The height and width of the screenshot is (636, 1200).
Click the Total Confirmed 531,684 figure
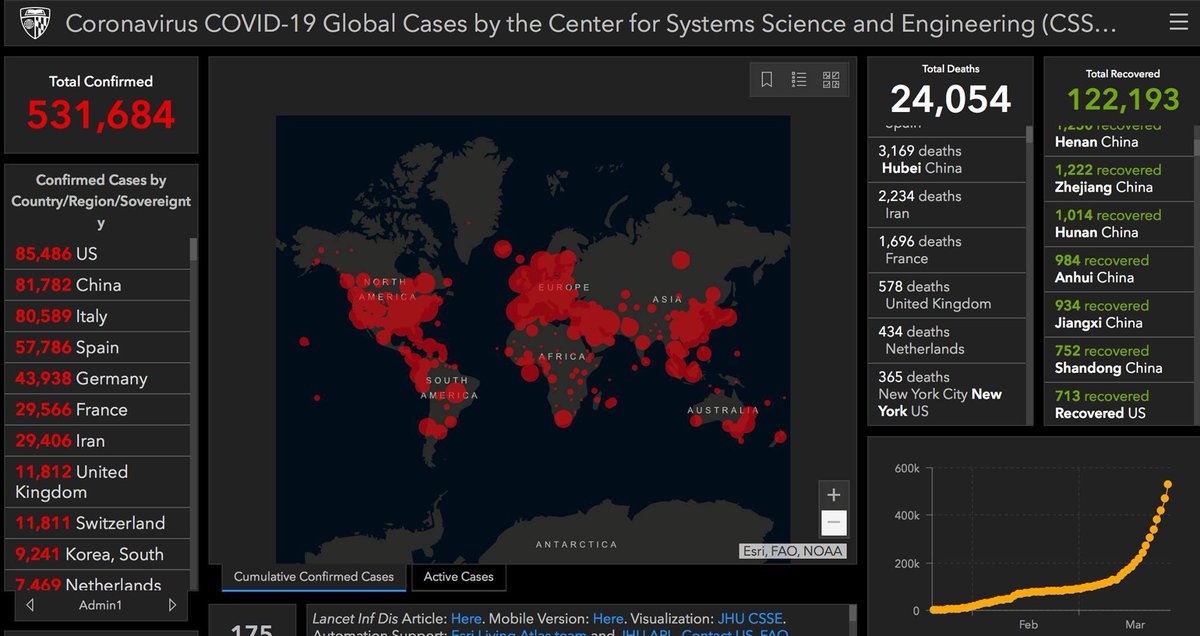coord(101,115)
